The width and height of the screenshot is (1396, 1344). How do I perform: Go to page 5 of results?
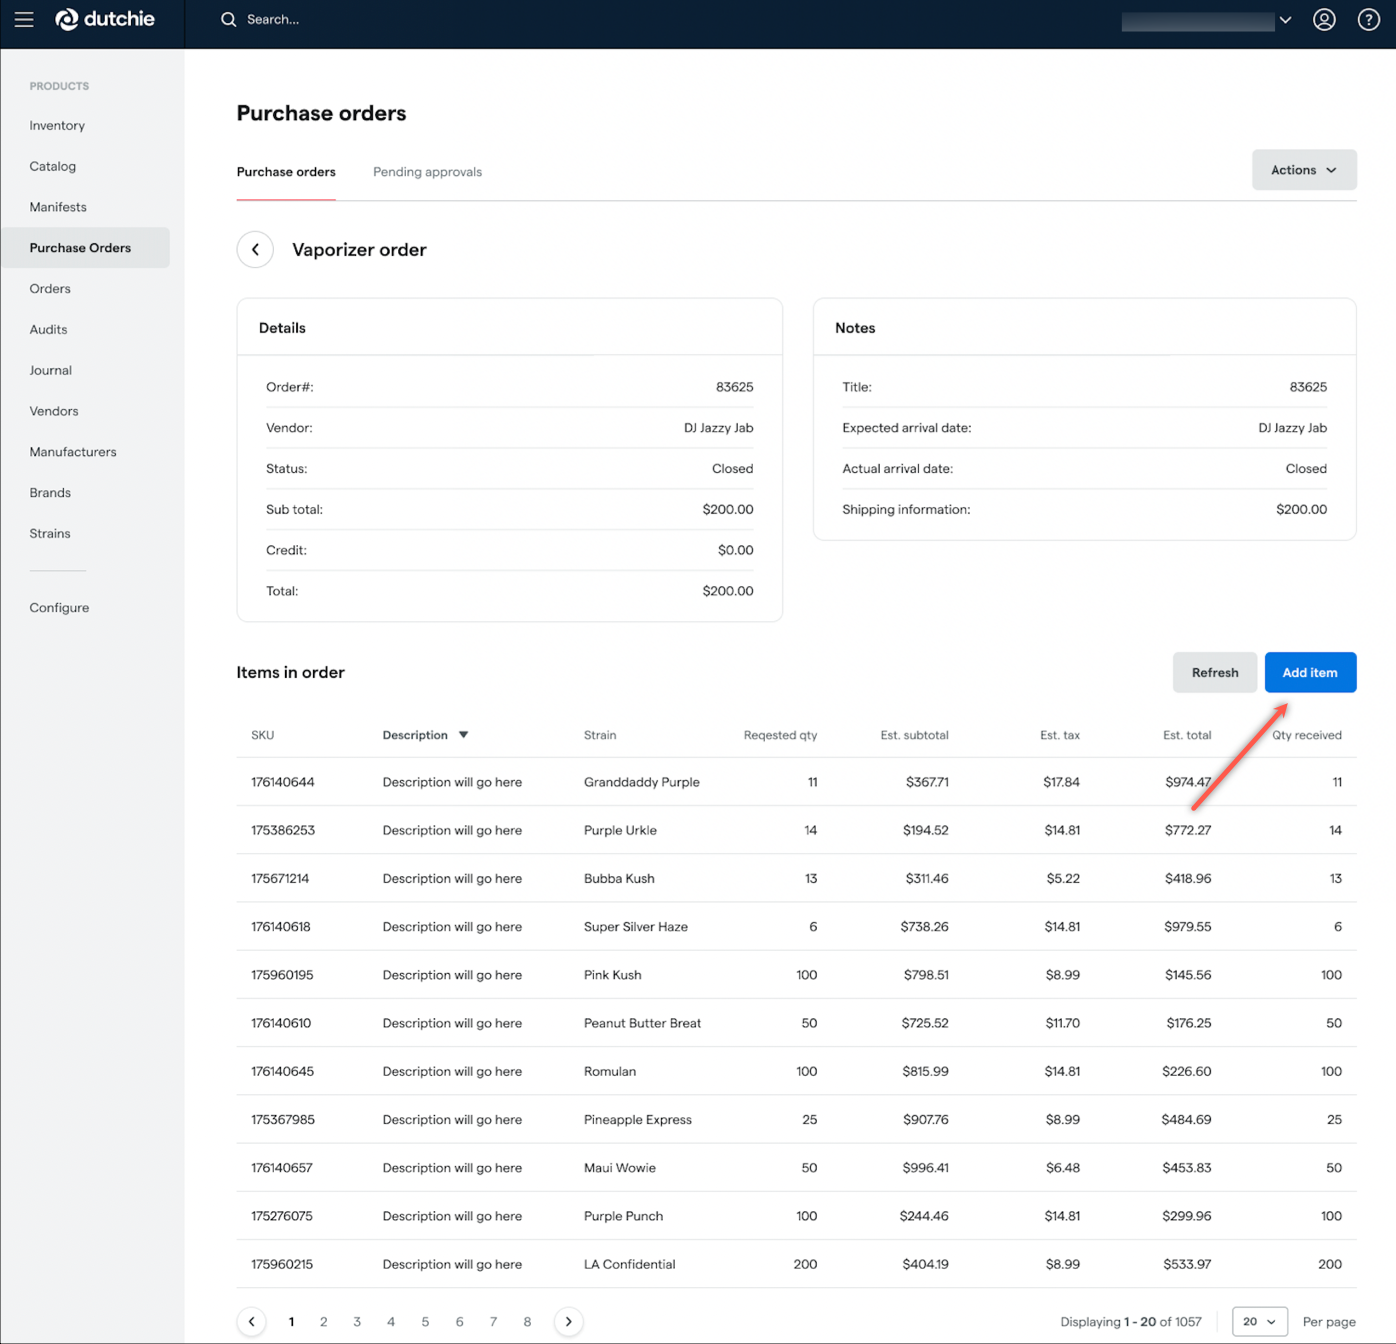(x=425, y=1321)
